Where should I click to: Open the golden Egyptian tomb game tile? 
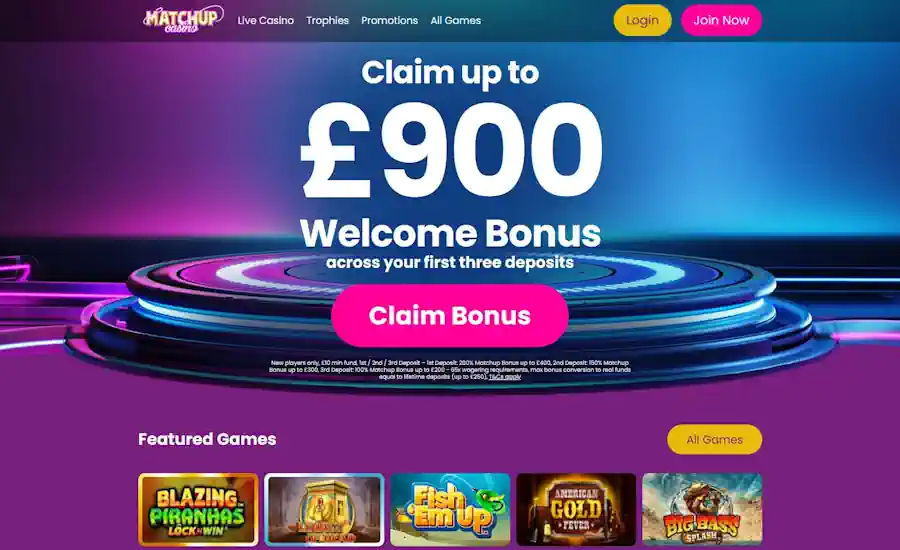pyautogui.click(x=324, y=509)
